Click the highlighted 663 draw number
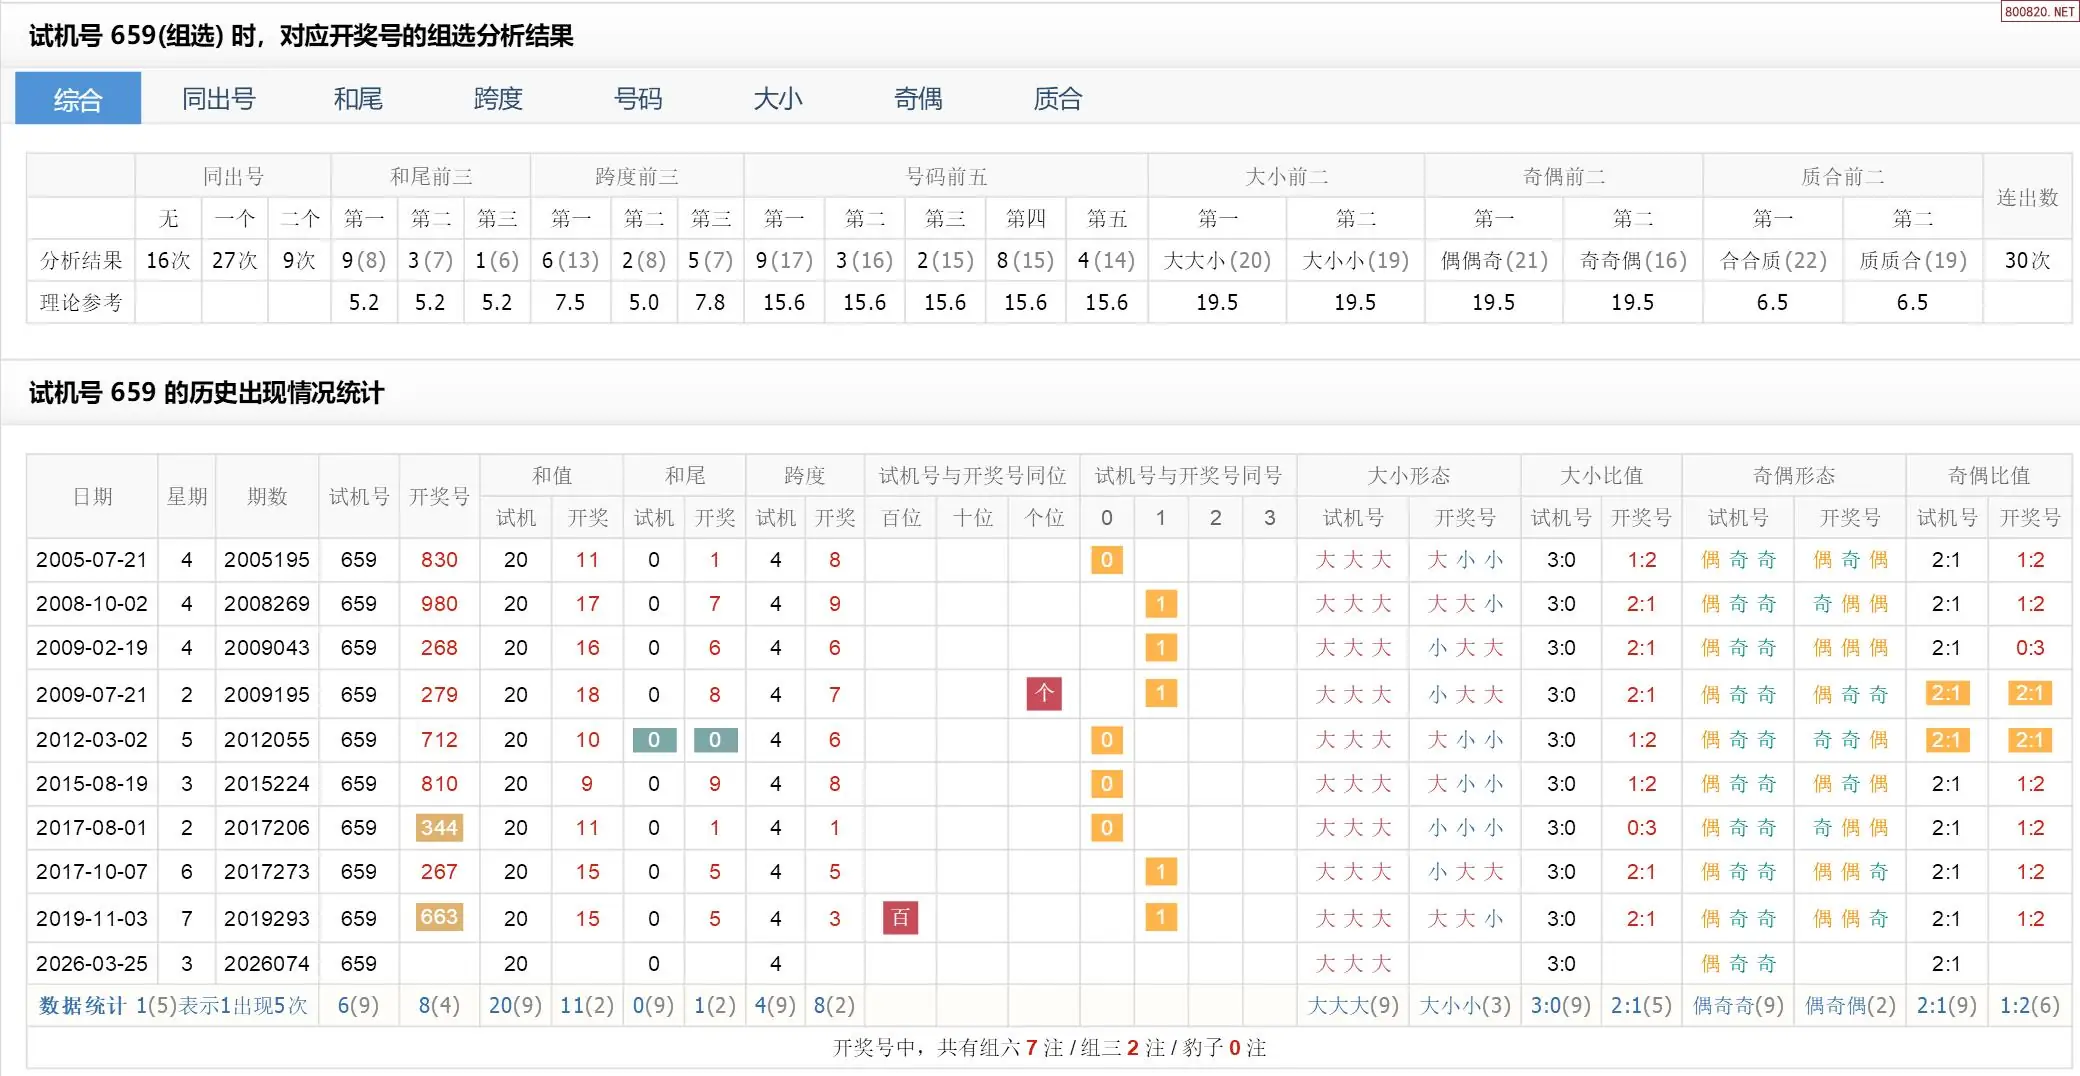The width and height of the screenshot is (2080, 1076). point(439,917)
